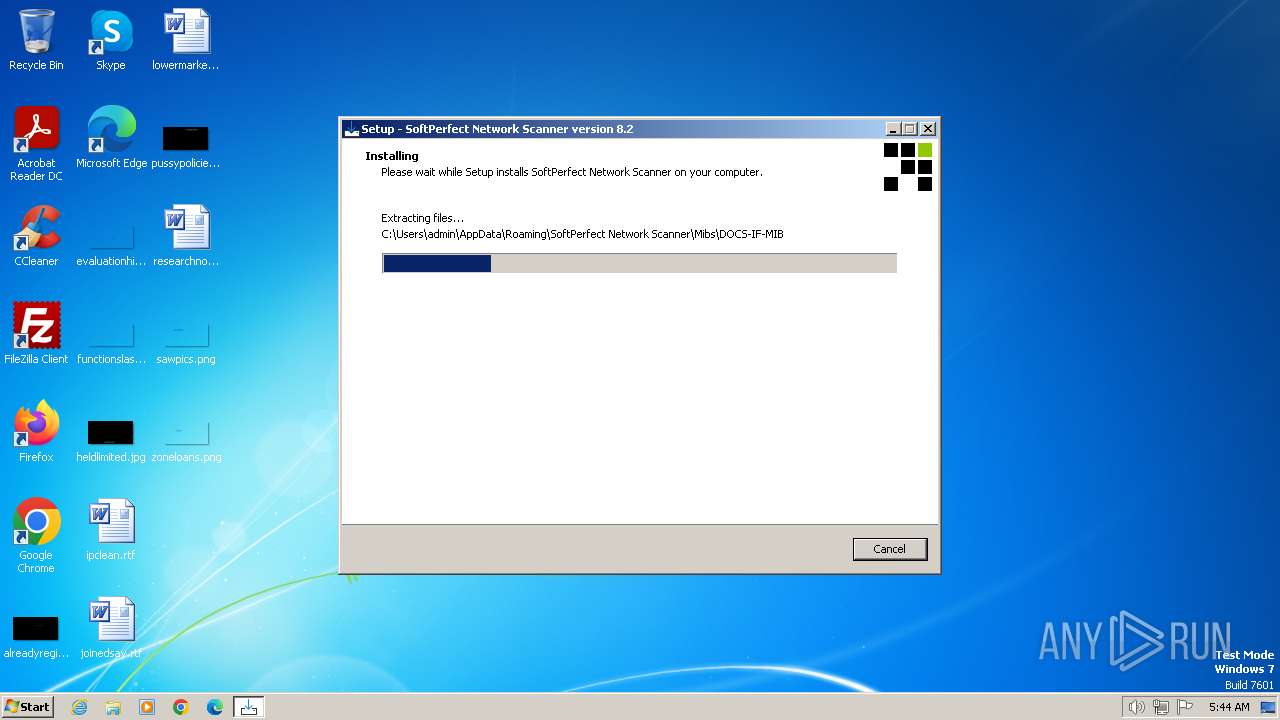Image resolution: width=1280 pixels, height=720 pixels.
Task: Select researchno Word document icon
Action: coord(186,236)
